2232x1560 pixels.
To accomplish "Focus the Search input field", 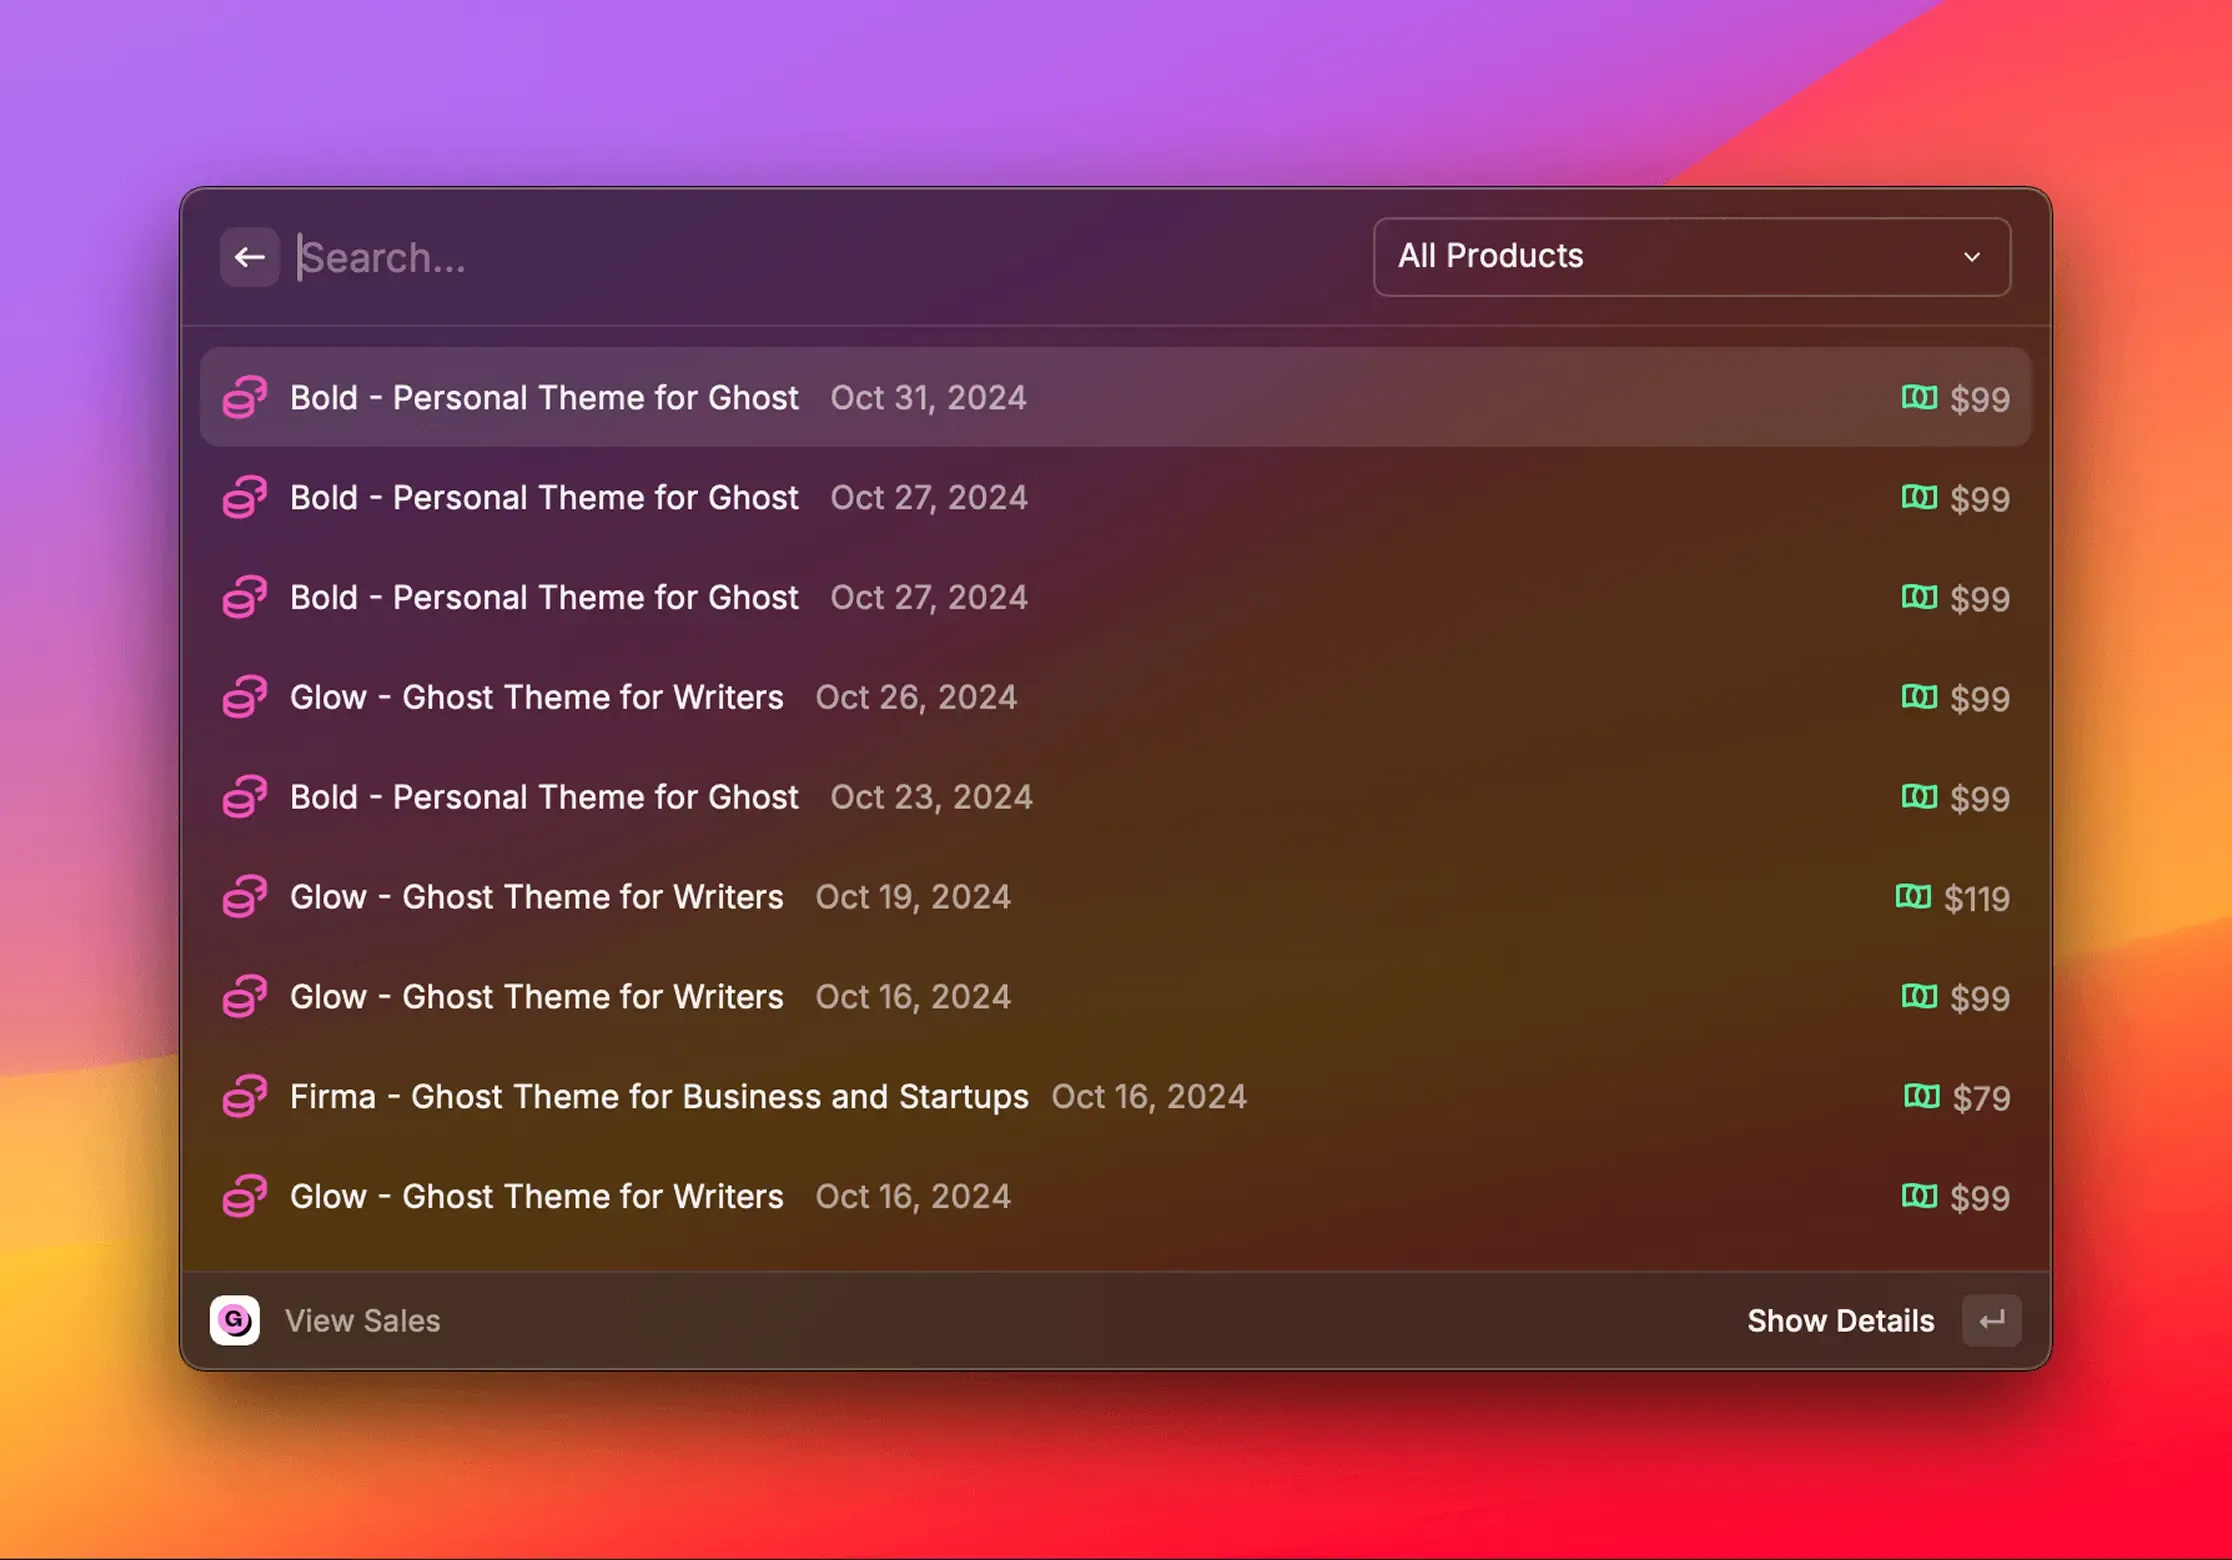I will click(800, 258).
